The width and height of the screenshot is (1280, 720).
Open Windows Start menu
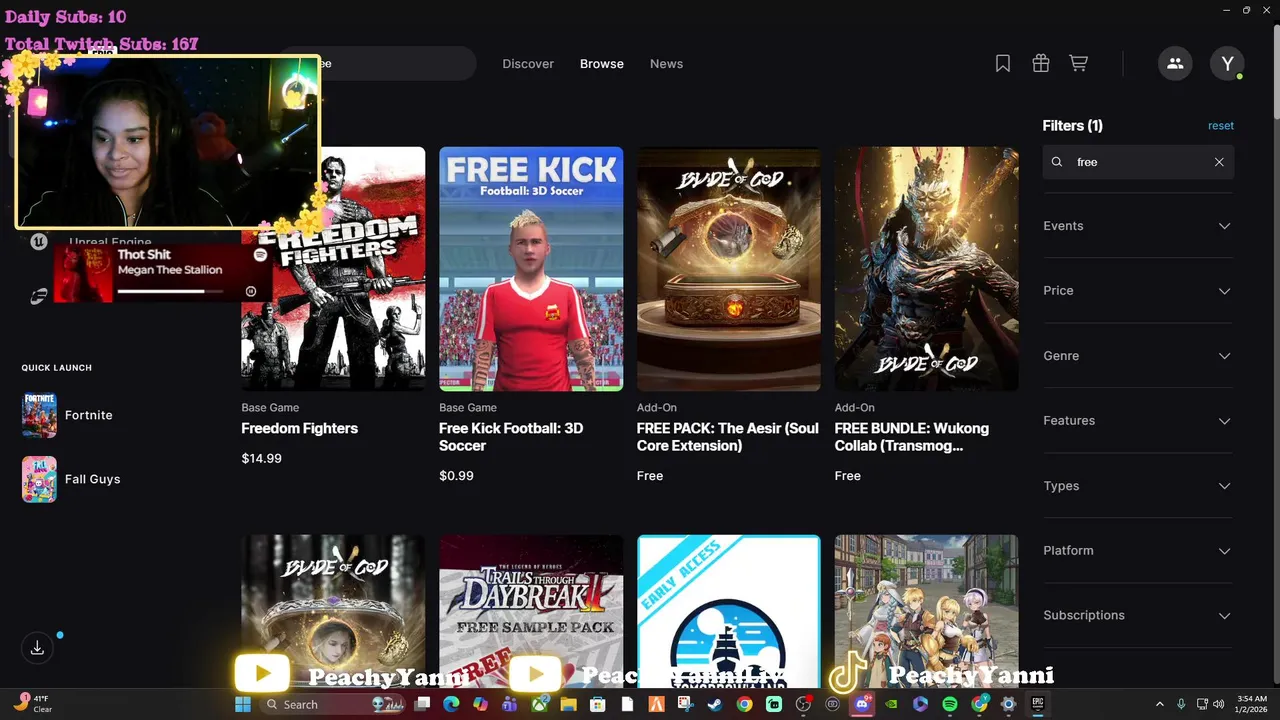(242, 704)
